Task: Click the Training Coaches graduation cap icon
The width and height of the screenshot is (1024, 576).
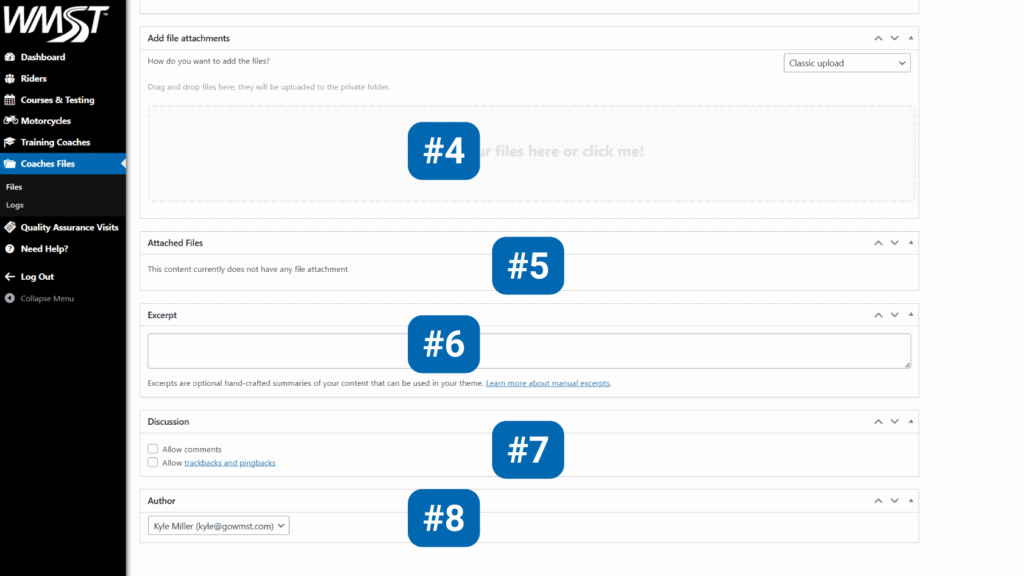Action: pos(10,142)
